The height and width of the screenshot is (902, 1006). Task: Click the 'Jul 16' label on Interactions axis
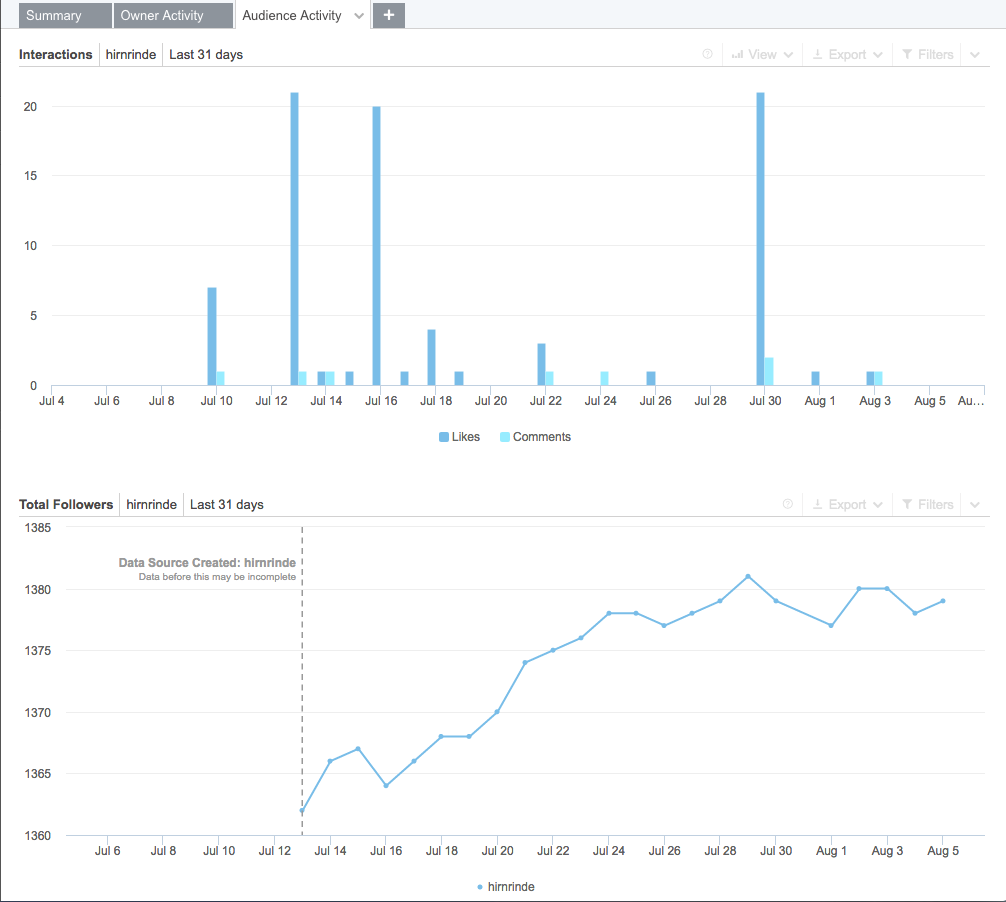coord(381,401)
